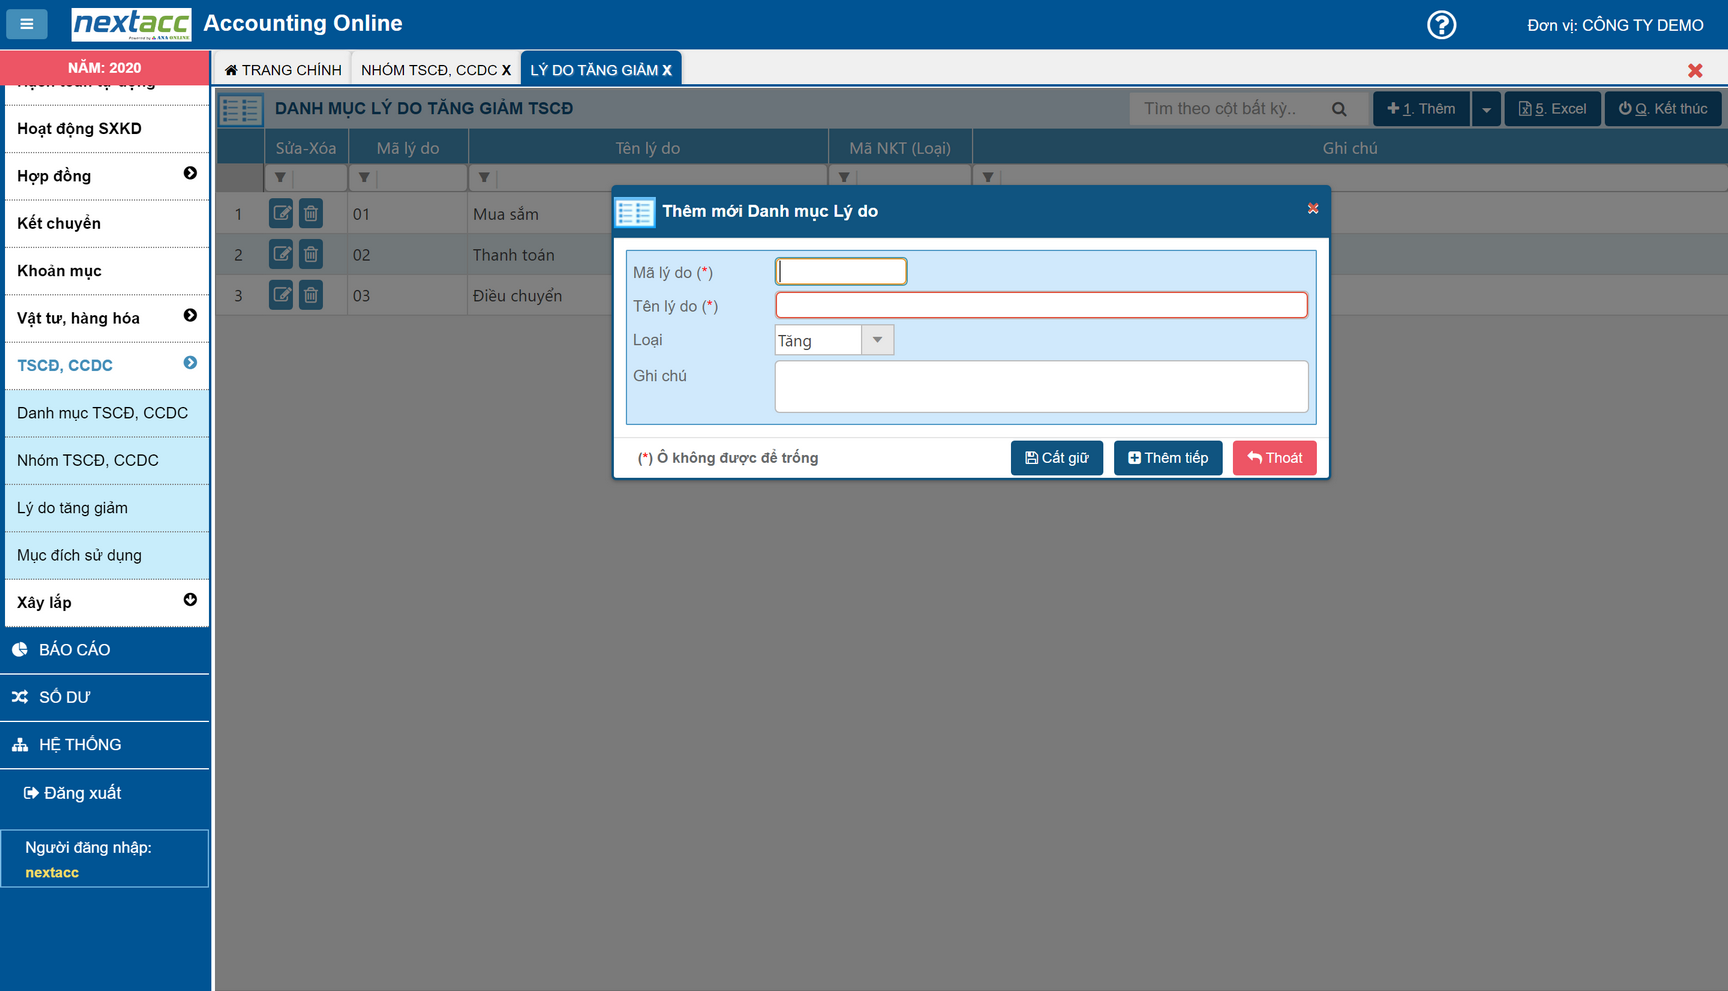The image size is (1728, 991).
Task: Open the help question mark icon
Action: tap(1441, 25)
